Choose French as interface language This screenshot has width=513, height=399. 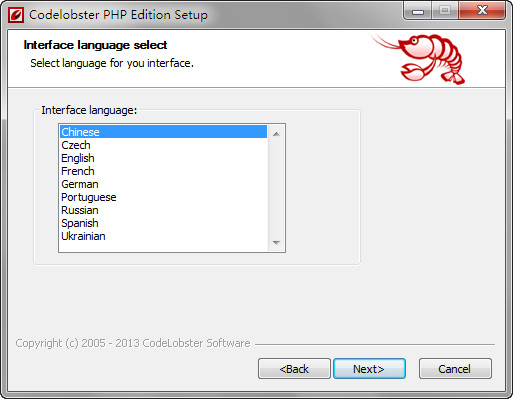point(163,171)
